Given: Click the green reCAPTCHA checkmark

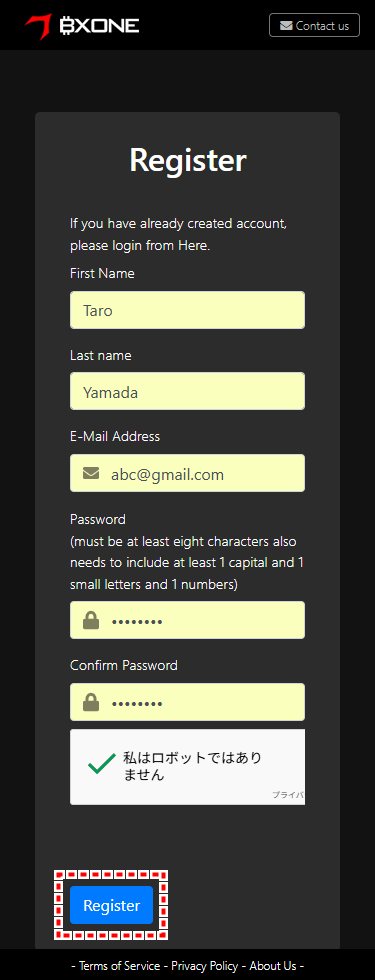Looking at the screenshot, I should (x=102, y=764).
